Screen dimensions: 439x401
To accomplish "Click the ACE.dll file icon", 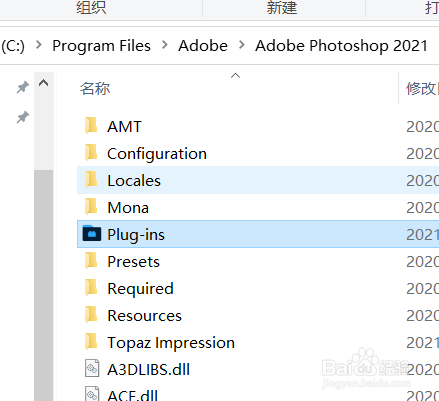I will (92, 394).
